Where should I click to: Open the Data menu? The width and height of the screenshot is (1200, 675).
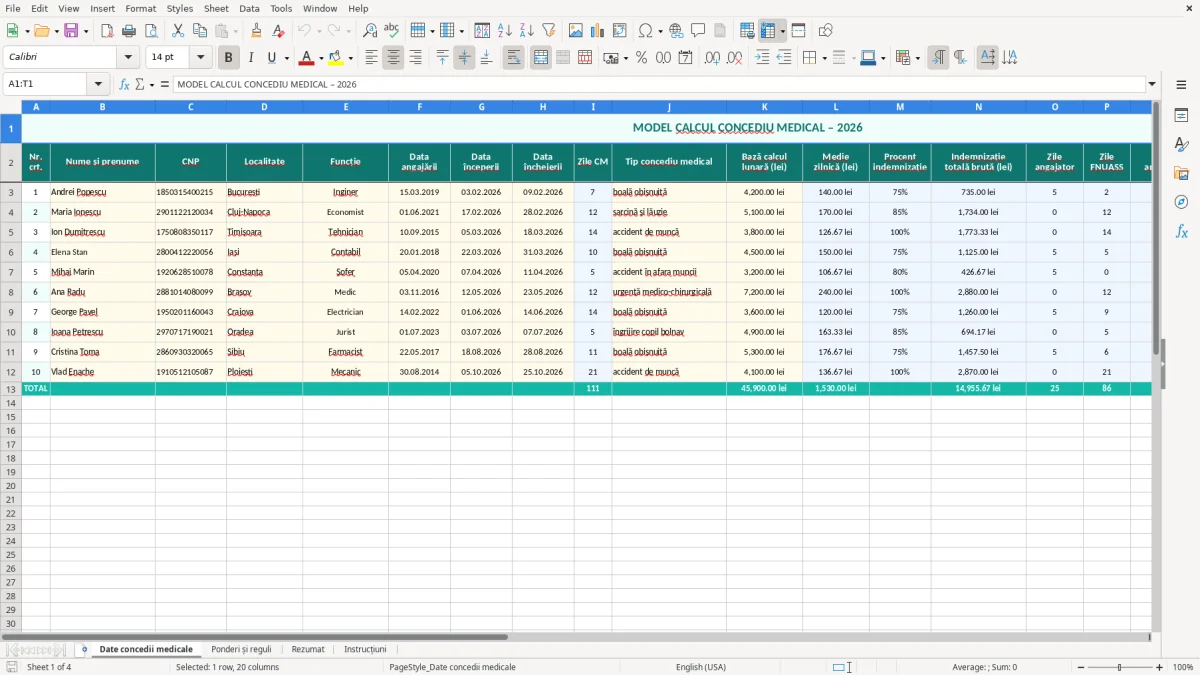coord(249,8)
